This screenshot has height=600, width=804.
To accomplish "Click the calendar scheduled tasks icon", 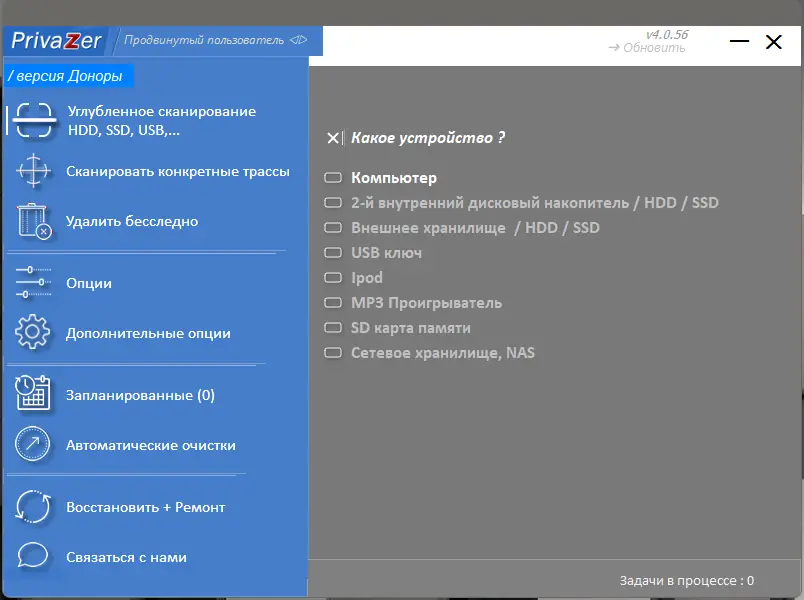I will (x=33, y=393).
